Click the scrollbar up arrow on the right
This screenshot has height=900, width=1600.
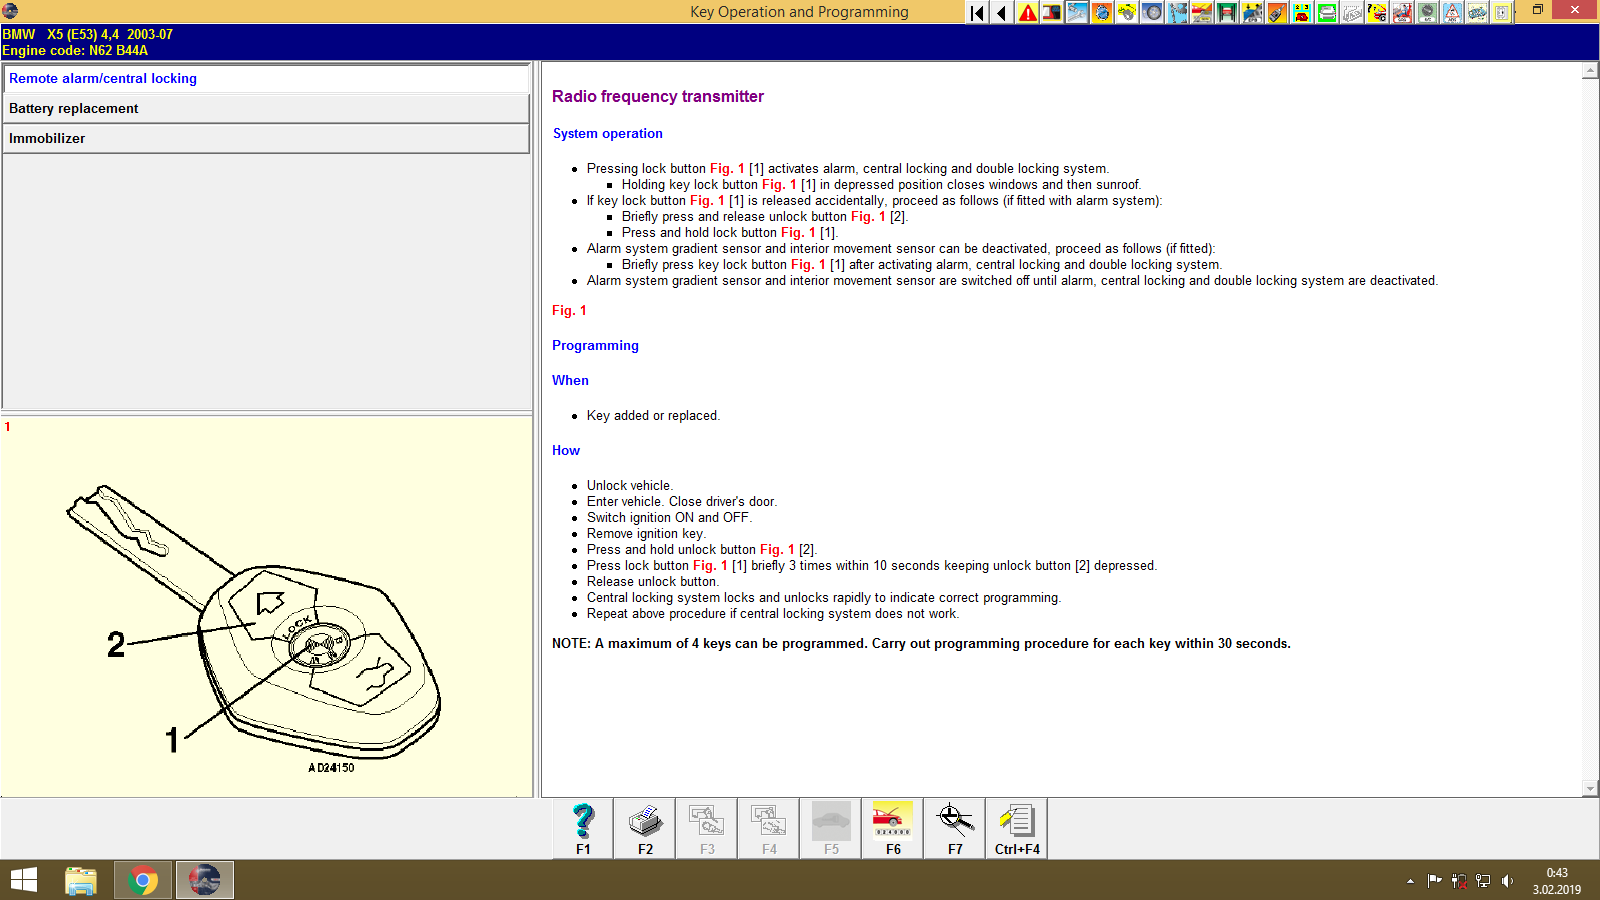[x=1588, y=71]
